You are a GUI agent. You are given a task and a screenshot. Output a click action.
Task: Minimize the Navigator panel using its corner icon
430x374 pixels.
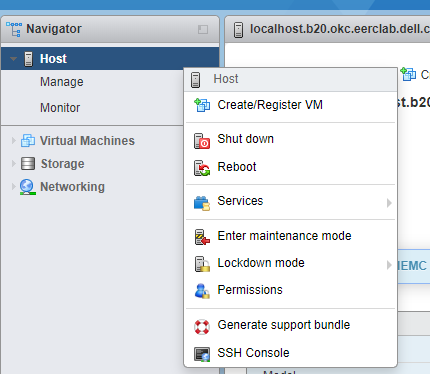tap(203, 29)
